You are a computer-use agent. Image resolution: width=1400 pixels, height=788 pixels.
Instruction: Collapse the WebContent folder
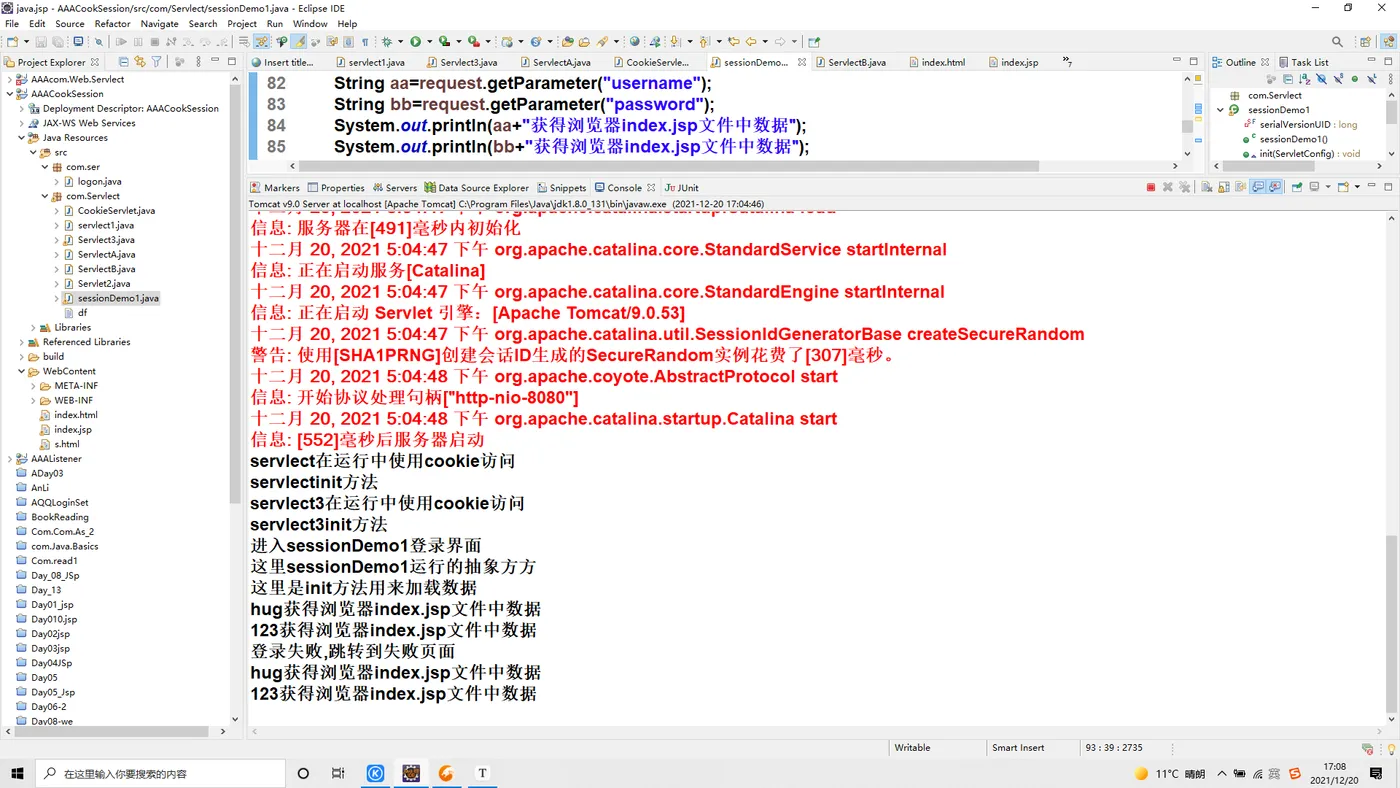pyautogui.click(x=22, y=371)
